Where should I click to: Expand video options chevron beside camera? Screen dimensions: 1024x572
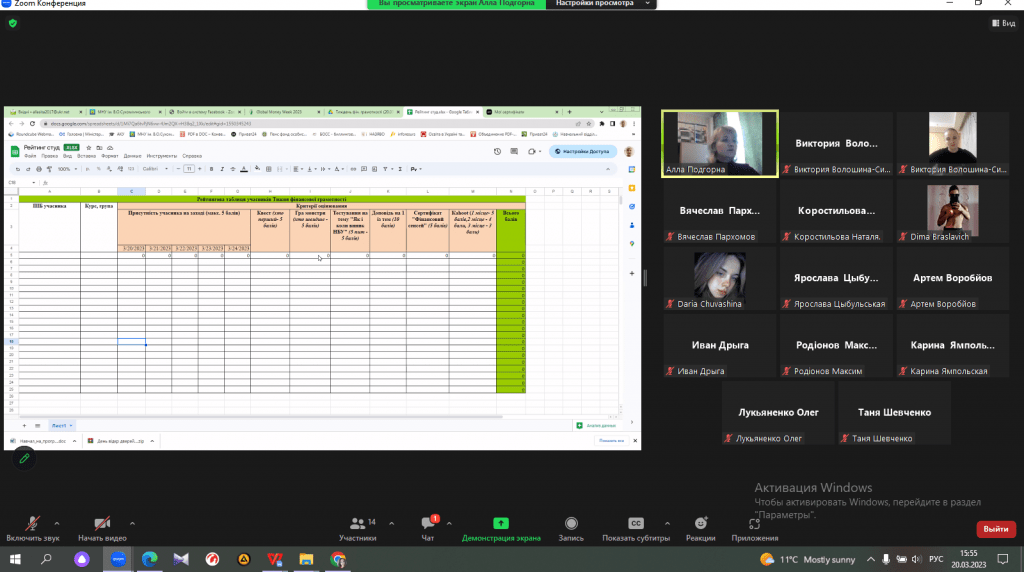pyautogui.click(x=133, y=523)
